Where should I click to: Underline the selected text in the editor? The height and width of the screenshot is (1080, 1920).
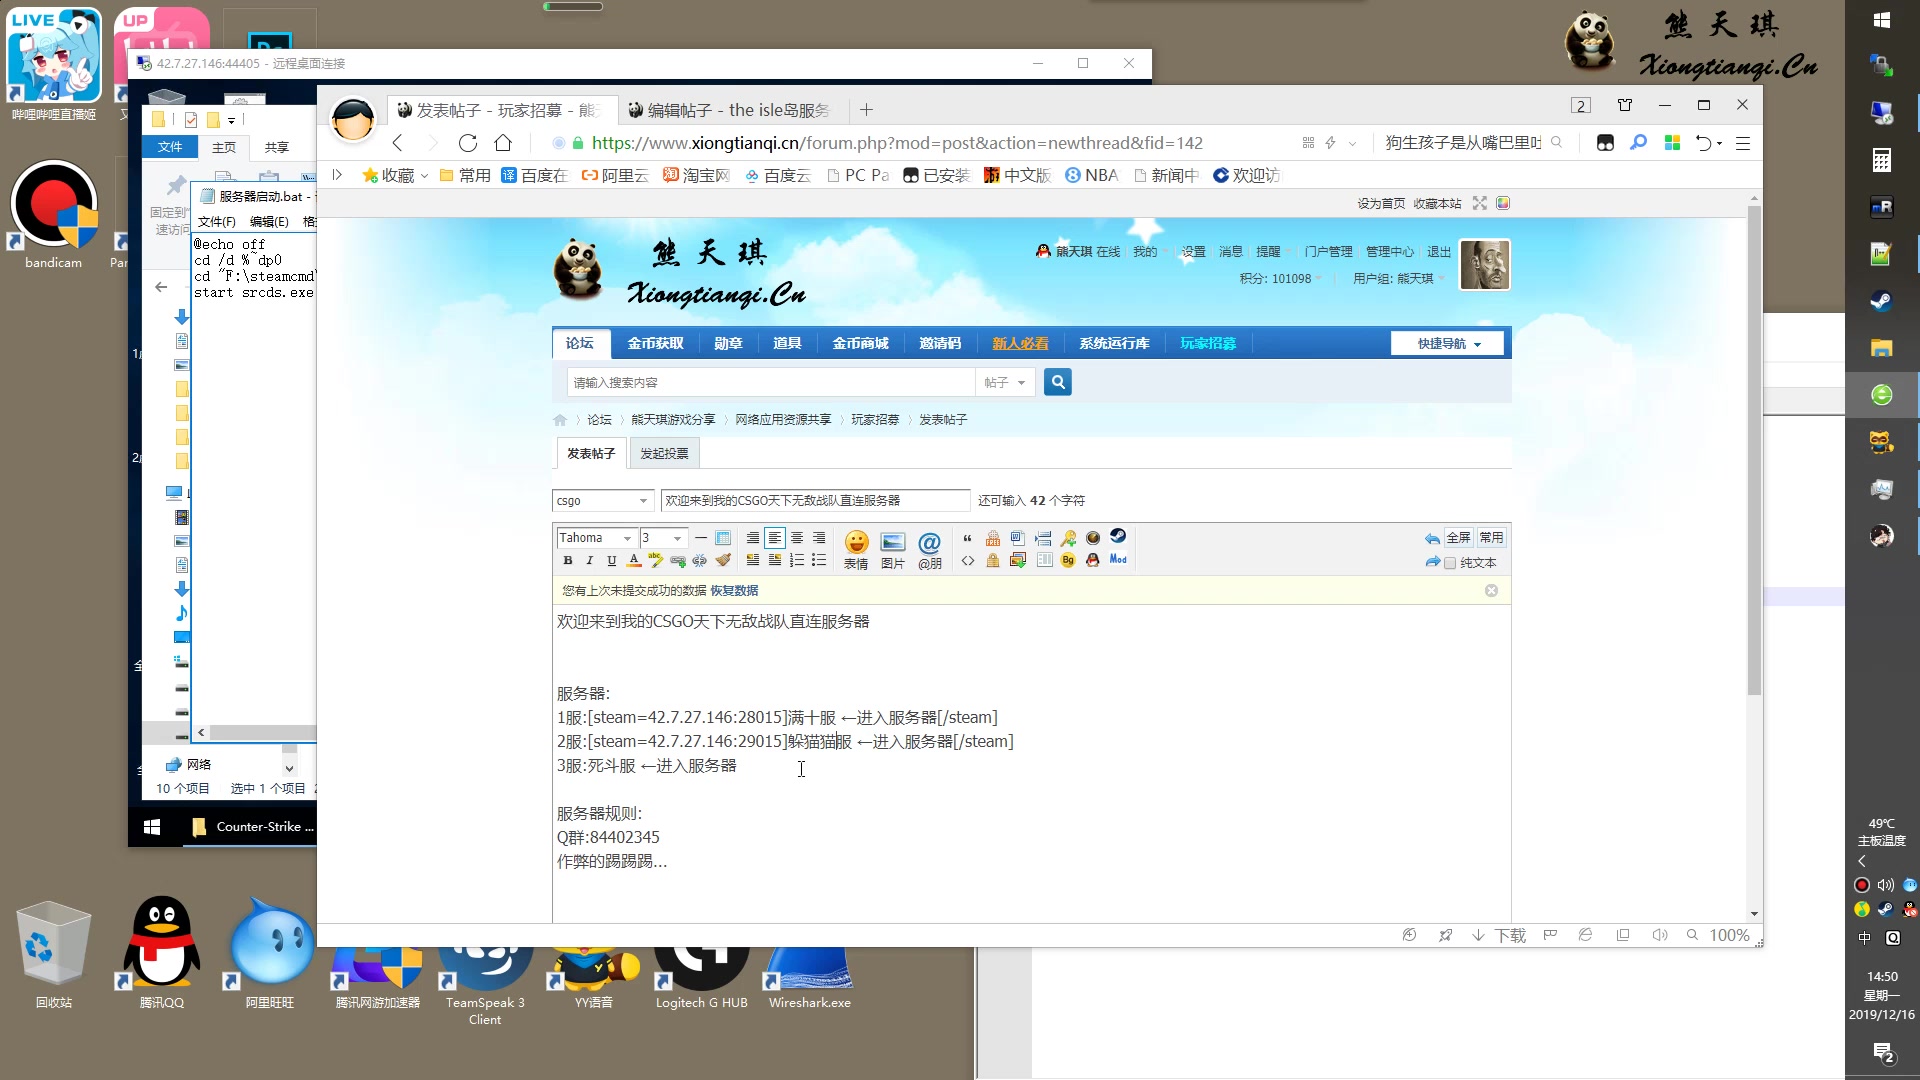tap(612, 560)
